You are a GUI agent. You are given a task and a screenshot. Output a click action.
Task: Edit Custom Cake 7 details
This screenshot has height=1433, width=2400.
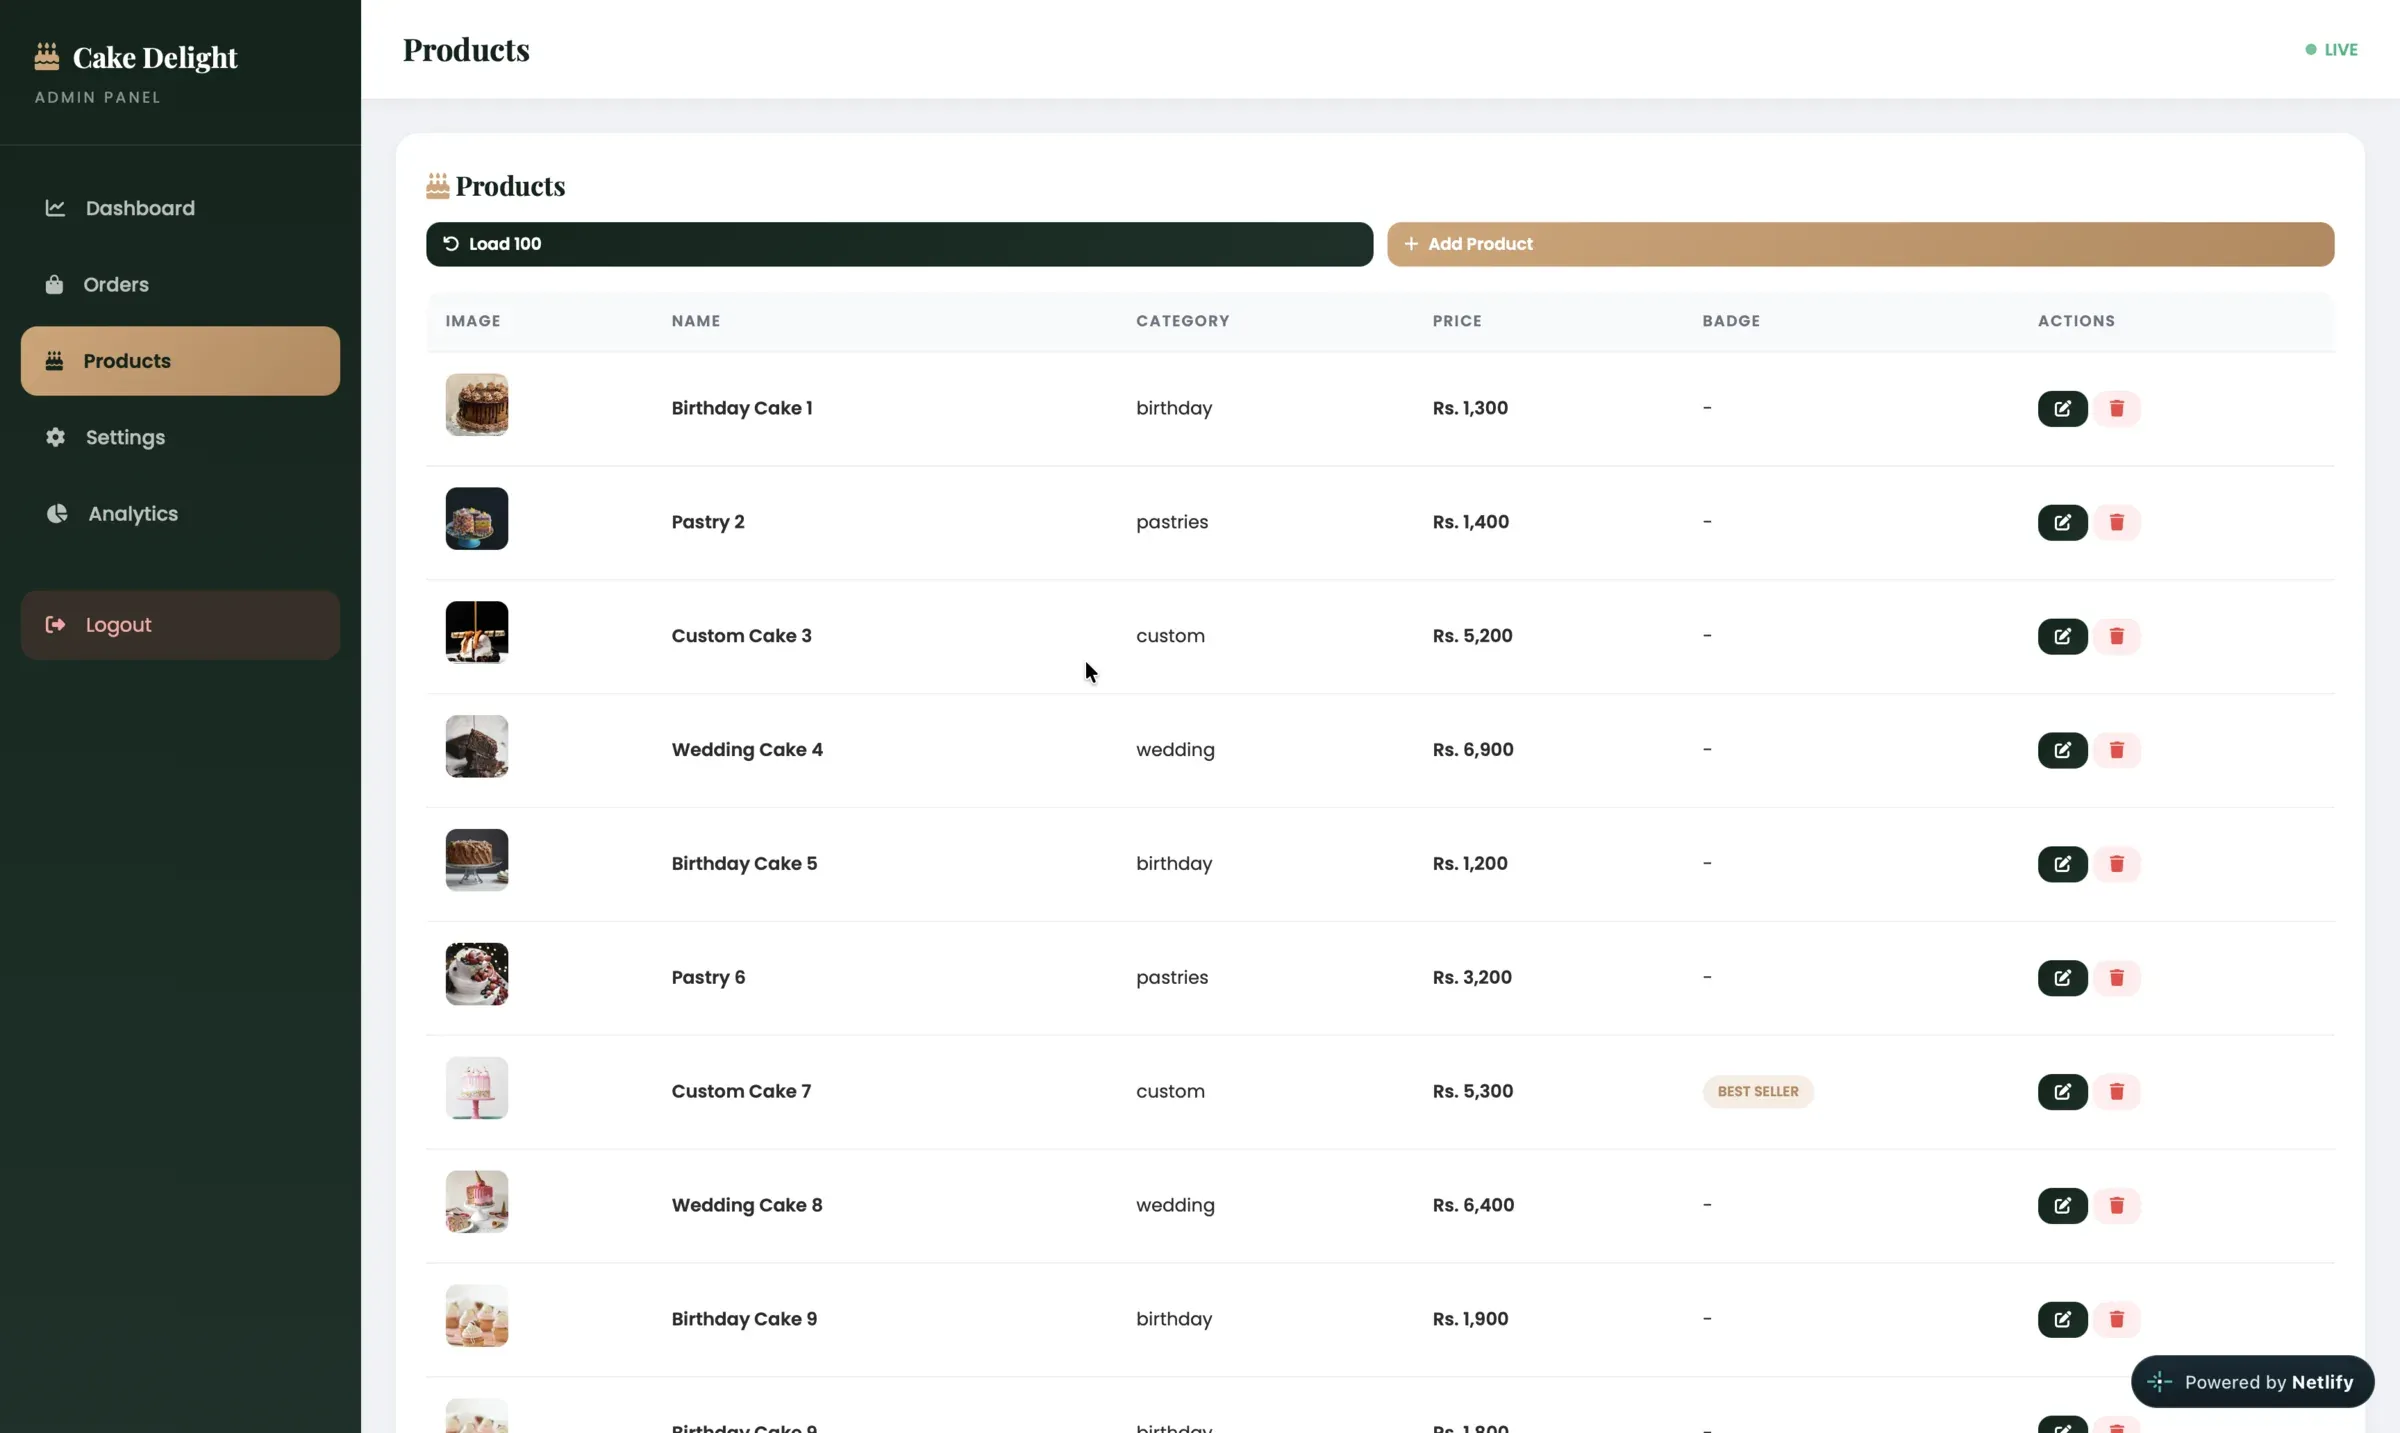[2062, 1092]
